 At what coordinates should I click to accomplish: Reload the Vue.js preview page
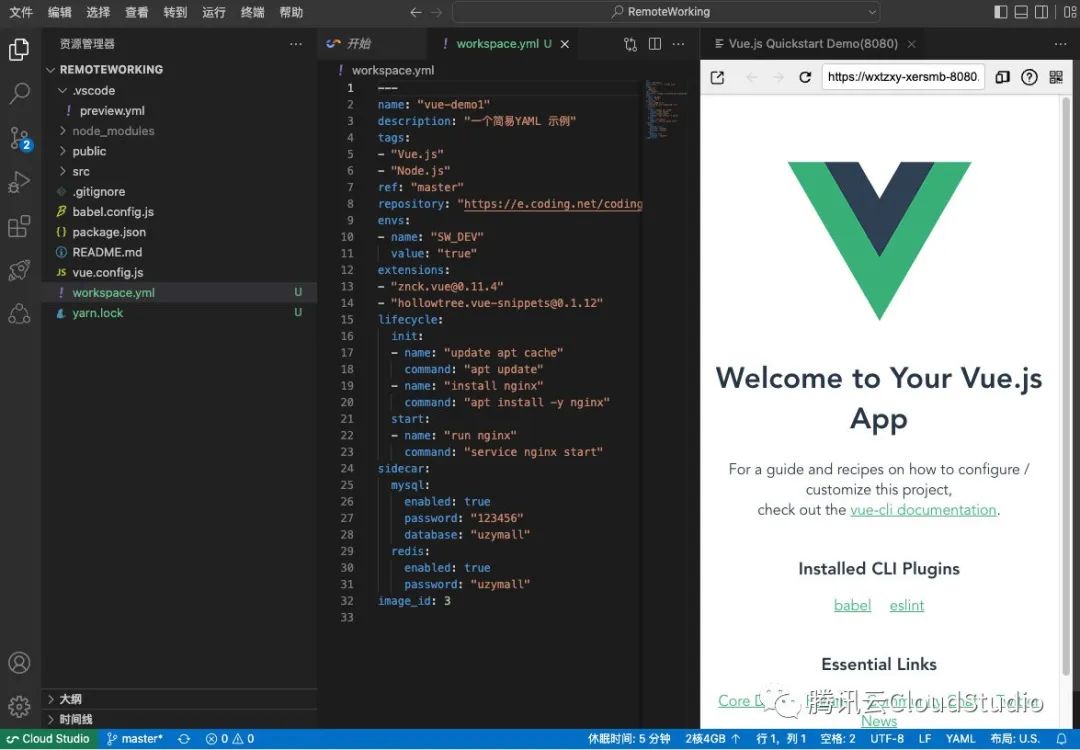tap(804, 77)
